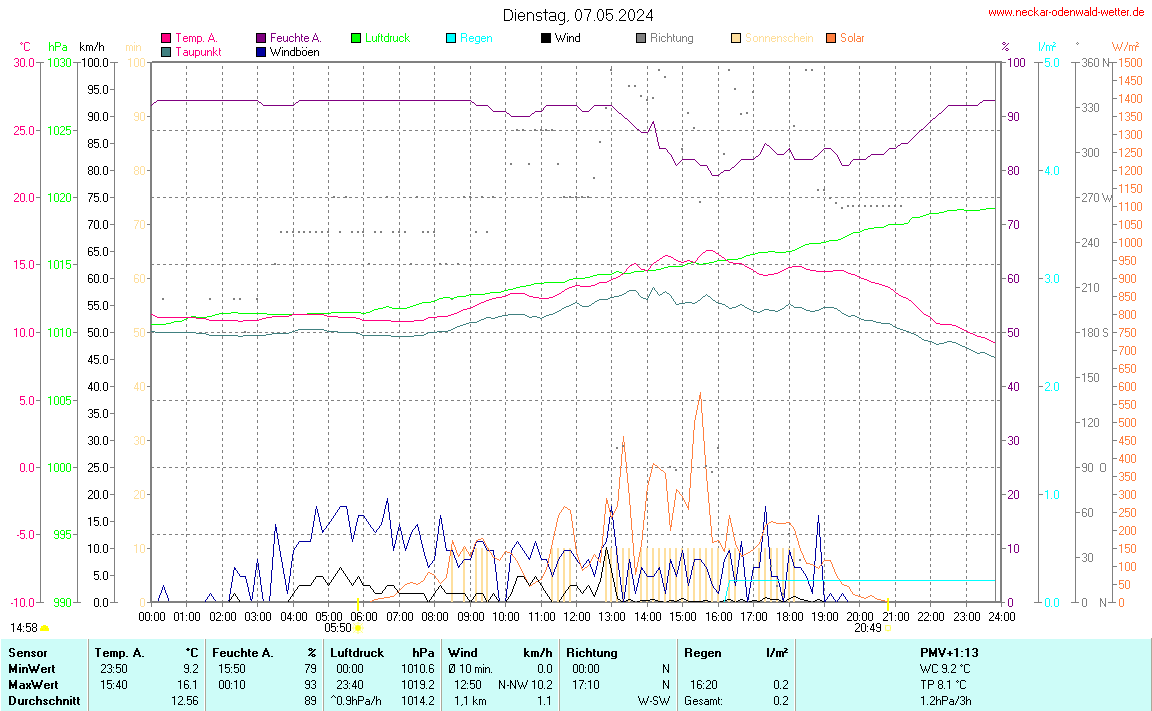Click the gray Richtung legend square
This screenshot has width=1152, height=711.
tap(641, 38)
